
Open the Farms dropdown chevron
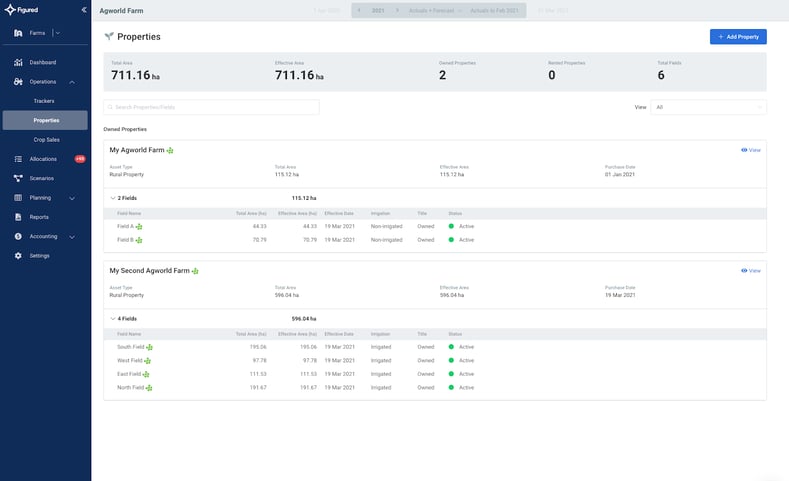click(x=58, y=33)
